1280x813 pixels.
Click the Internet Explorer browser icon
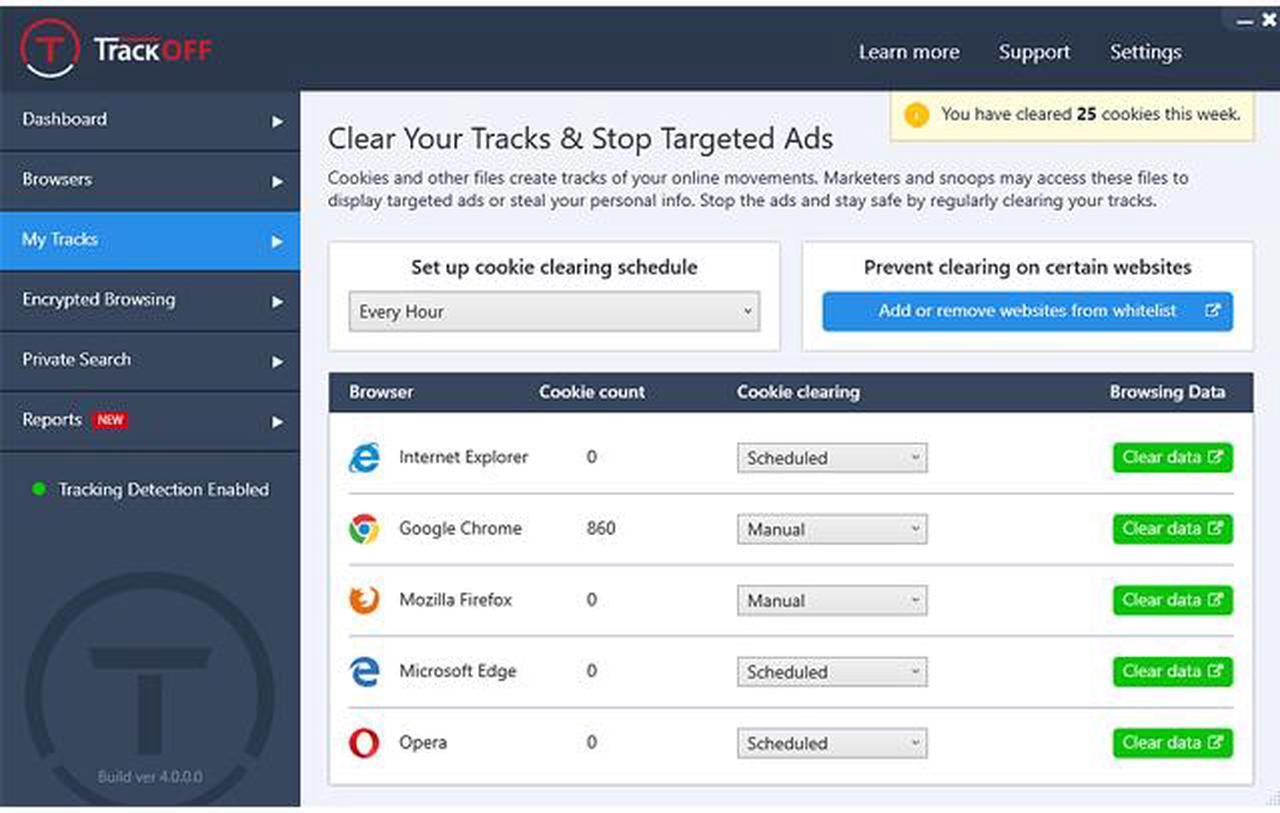point(364,457)
